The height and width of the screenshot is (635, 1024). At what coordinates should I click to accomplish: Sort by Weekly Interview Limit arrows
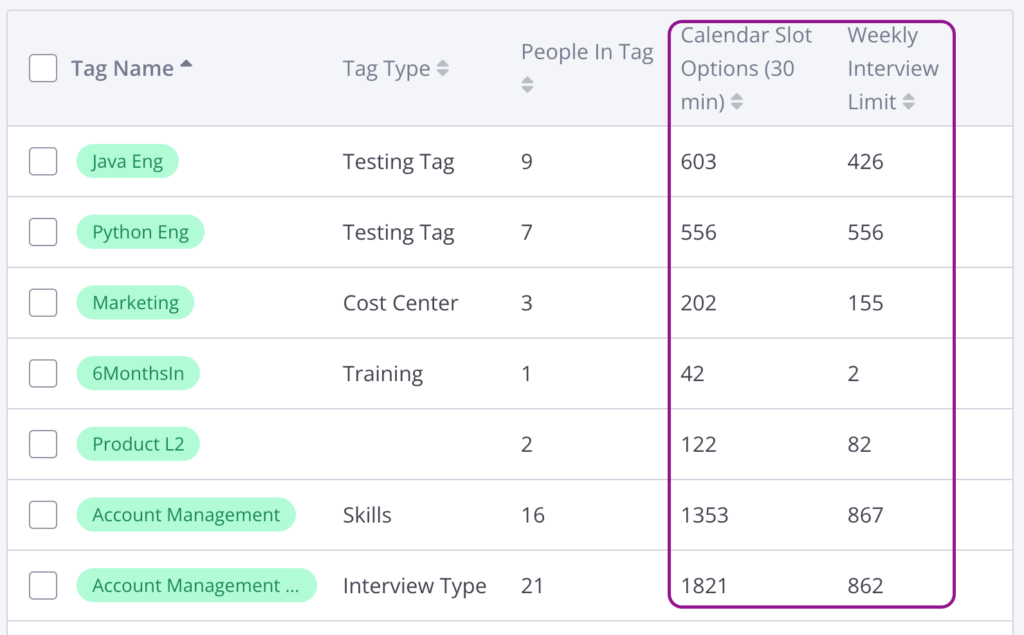coord(908,101)
